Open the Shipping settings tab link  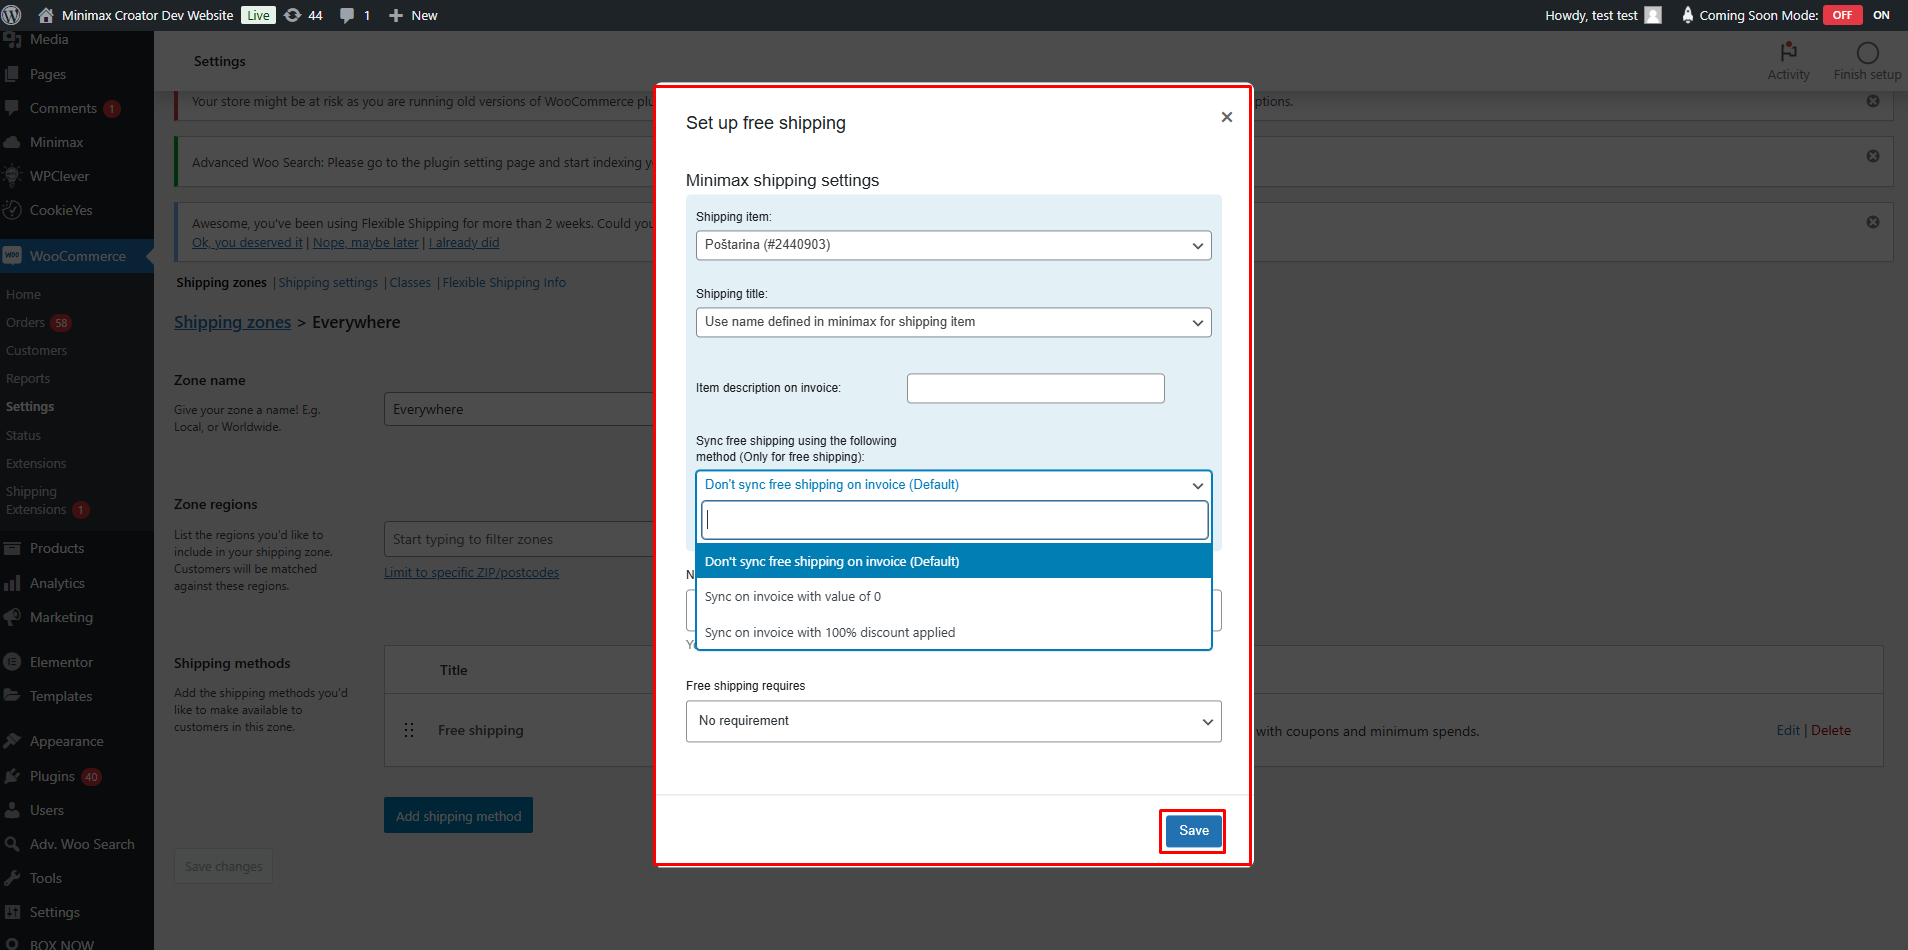[328, 283]
